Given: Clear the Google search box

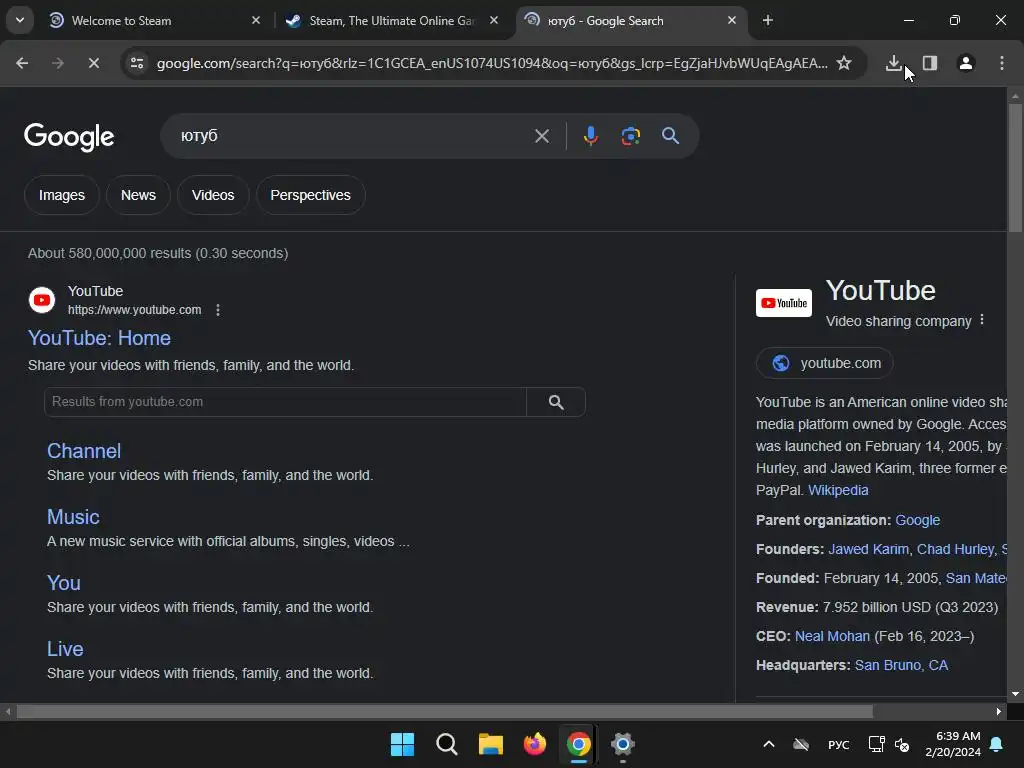Looking at the screenshot, I should click(x=541, y=136).
